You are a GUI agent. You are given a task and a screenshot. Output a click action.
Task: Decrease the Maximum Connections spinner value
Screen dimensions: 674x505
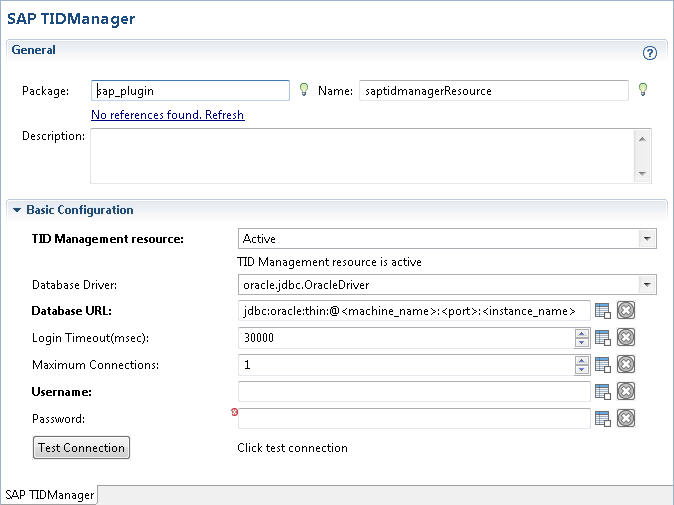582,370
